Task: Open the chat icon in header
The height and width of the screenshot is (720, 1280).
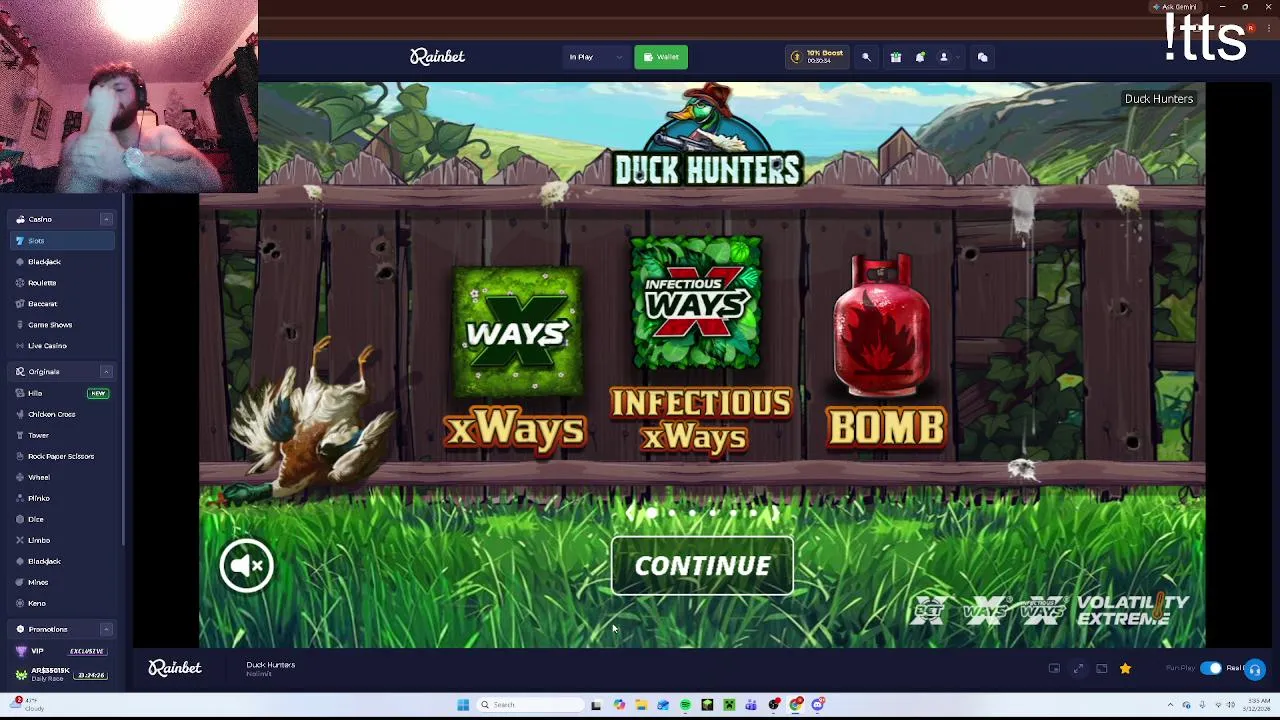Action: click(982, 57)
